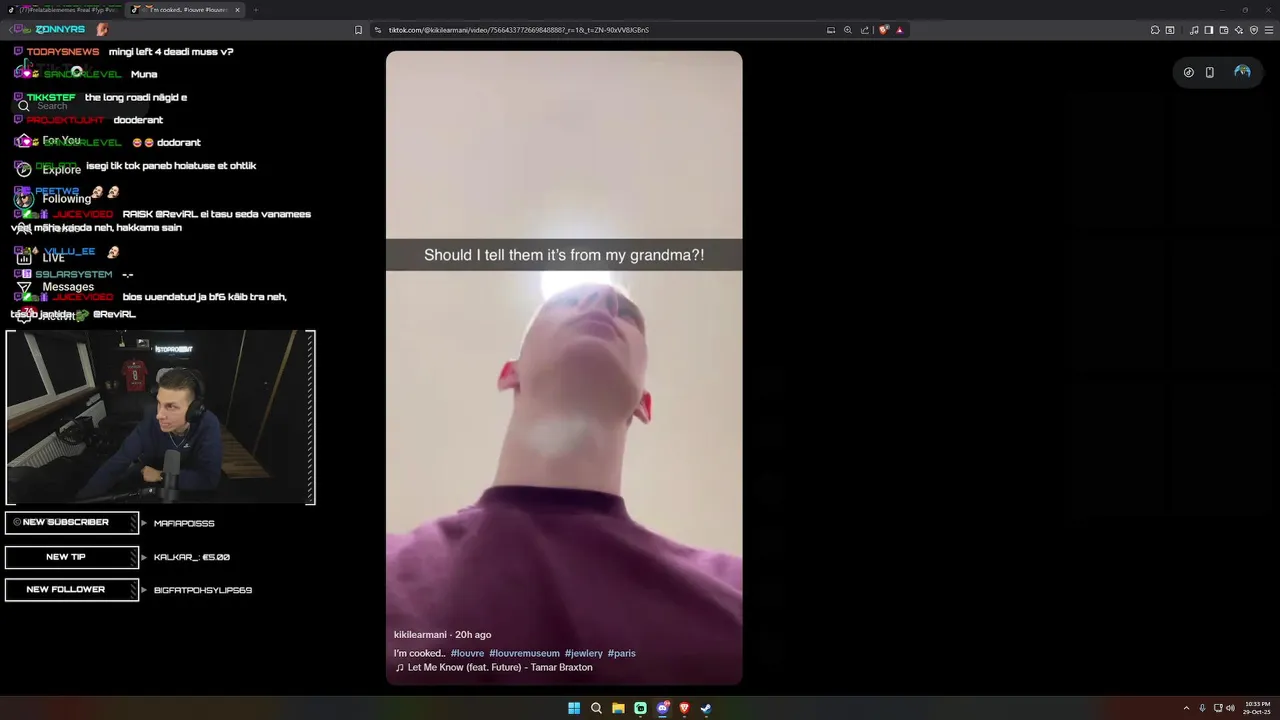Click the TikTok video player

(564, 368)
